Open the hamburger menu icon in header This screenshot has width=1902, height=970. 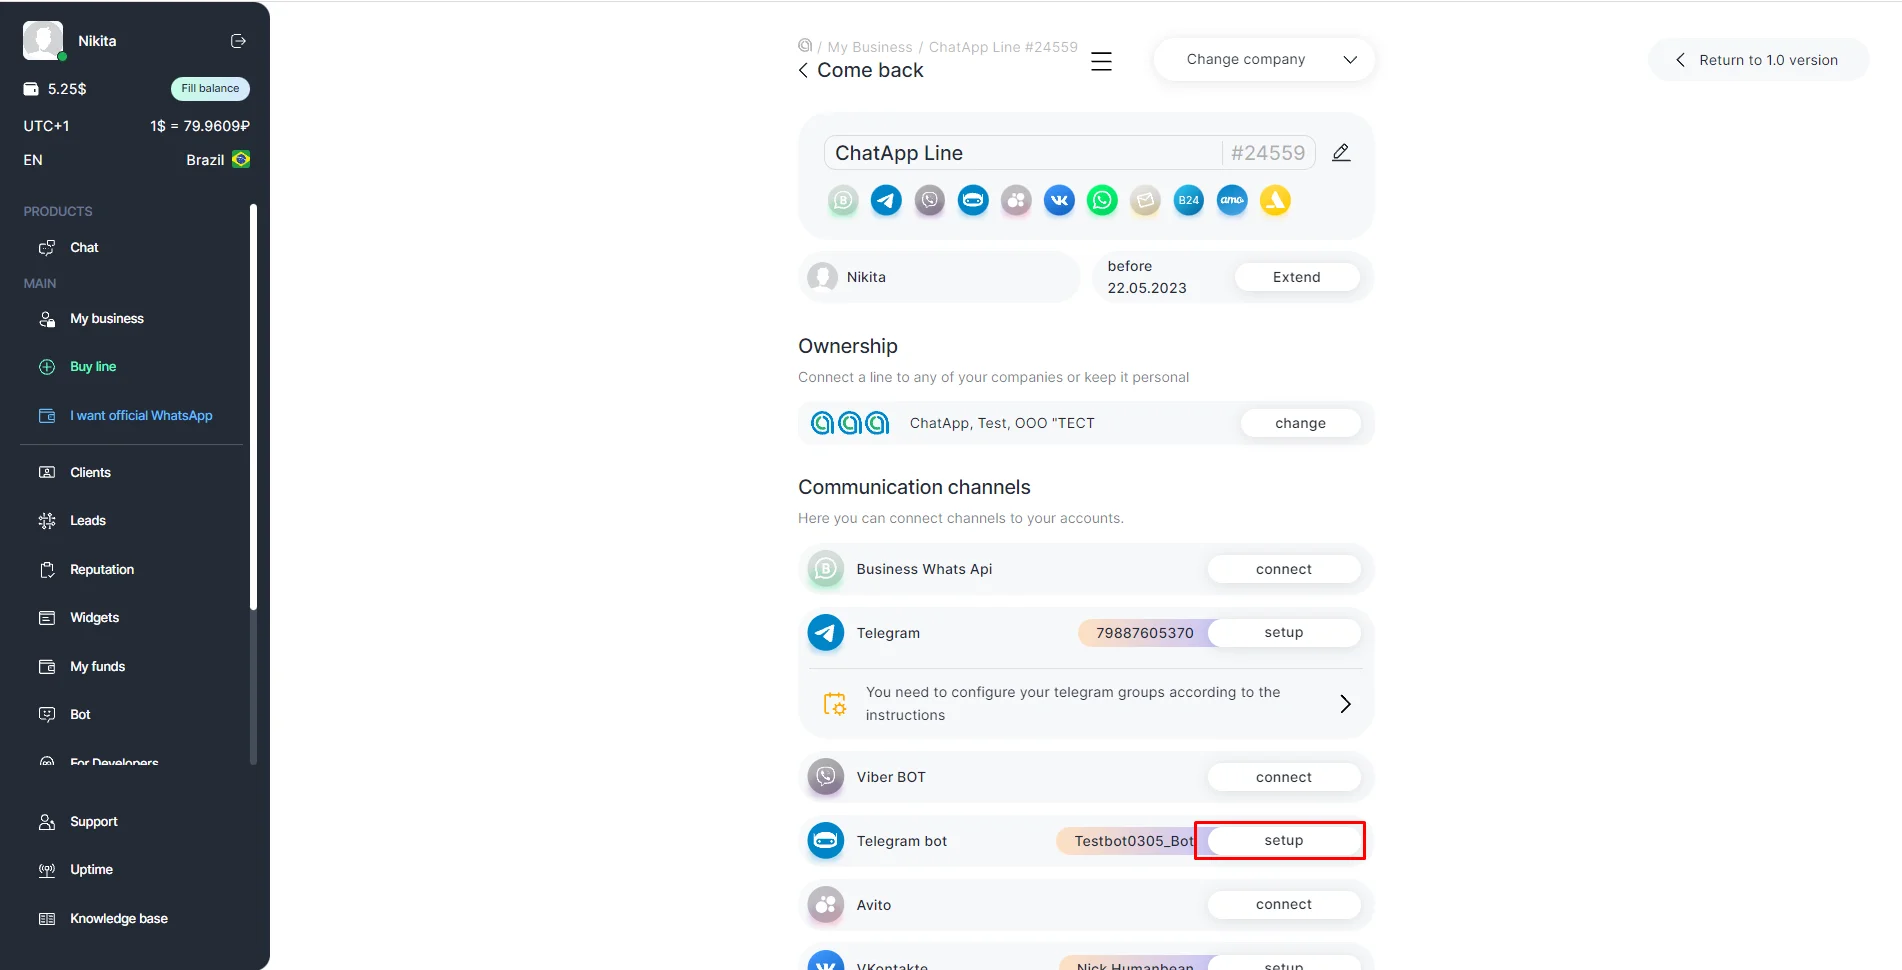[x=1101, y=61]
